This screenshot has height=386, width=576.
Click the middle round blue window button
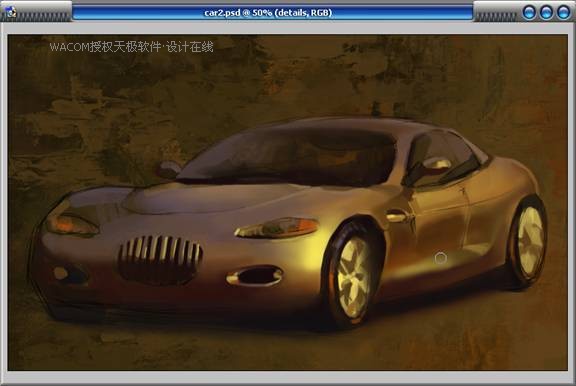[x=546, y=12]
